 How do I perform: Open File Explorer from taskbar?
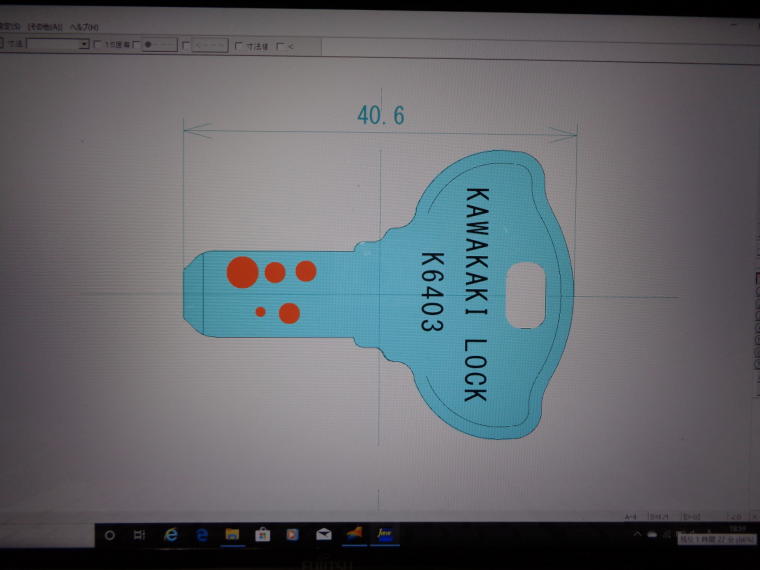tap(232, 535)
